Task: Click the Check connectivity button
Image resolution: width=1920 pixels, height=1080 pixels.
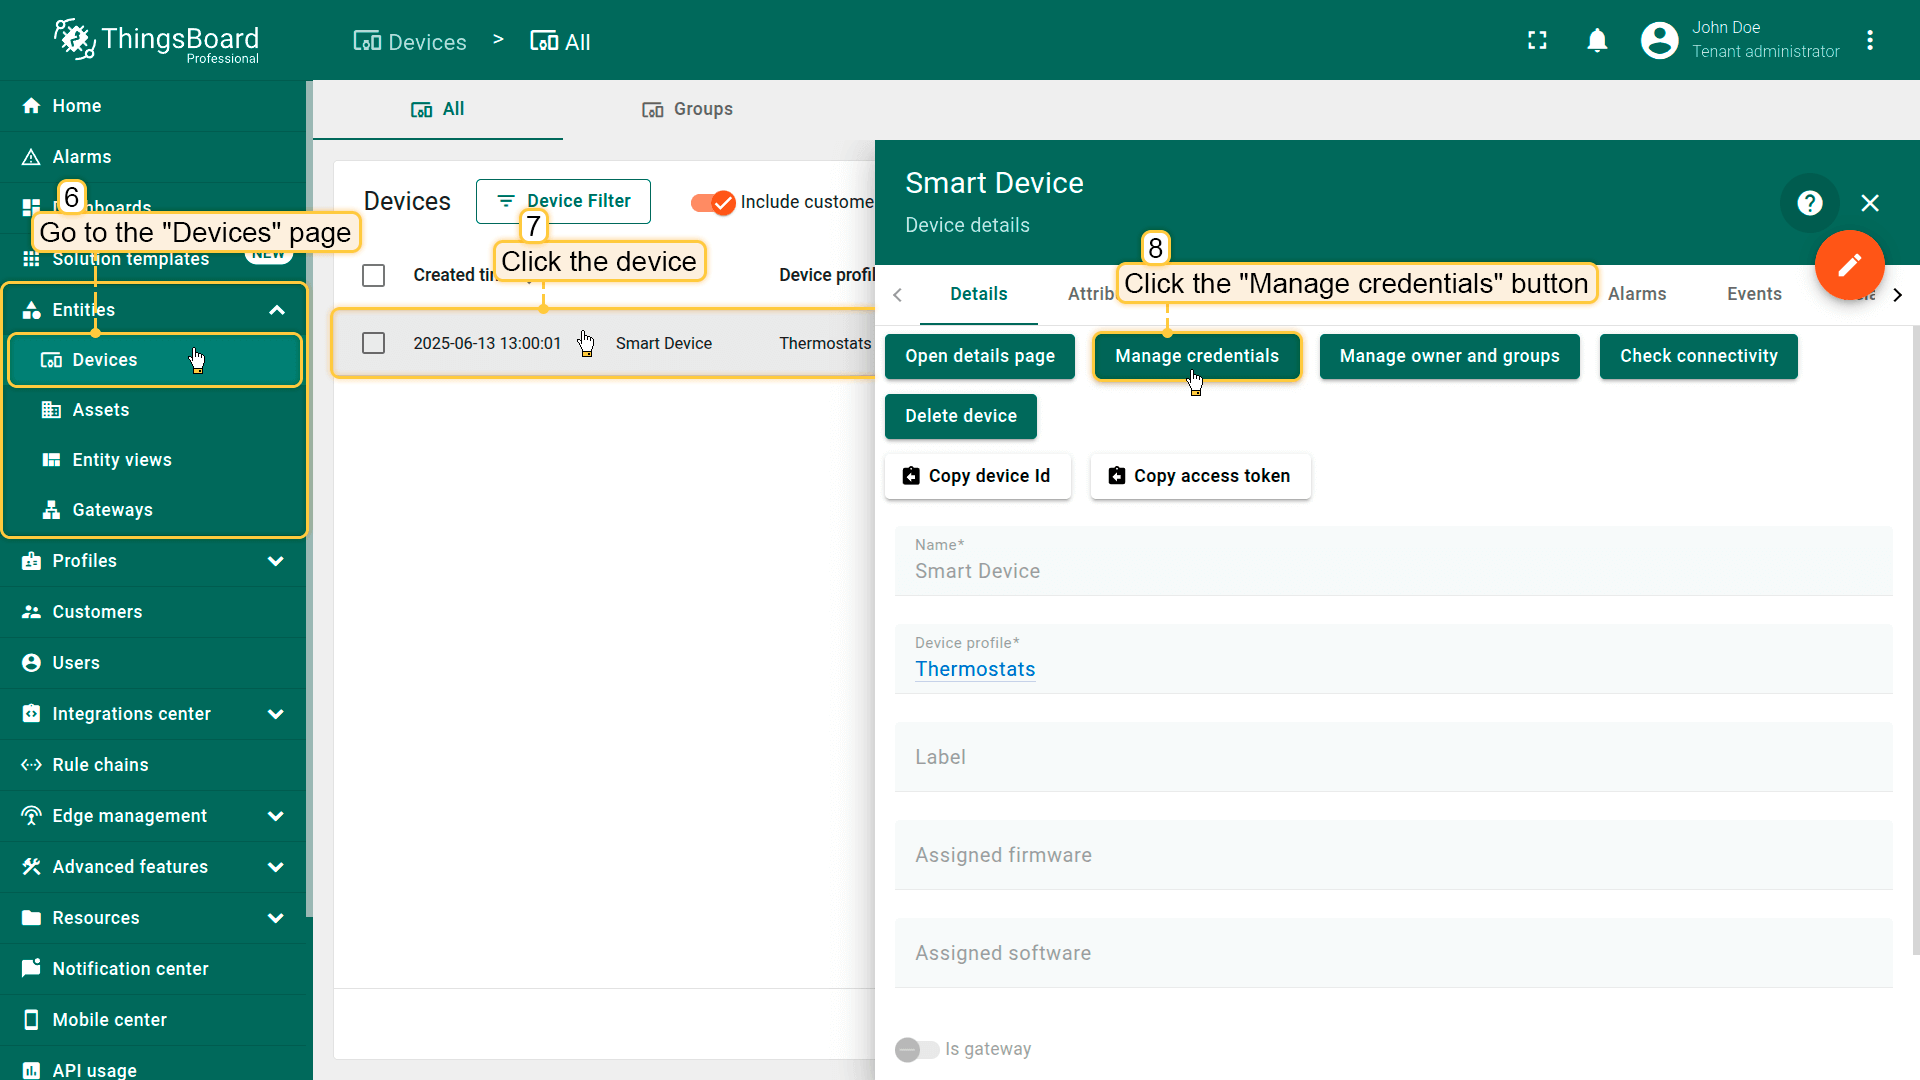Action: [x=1698, y=356]
